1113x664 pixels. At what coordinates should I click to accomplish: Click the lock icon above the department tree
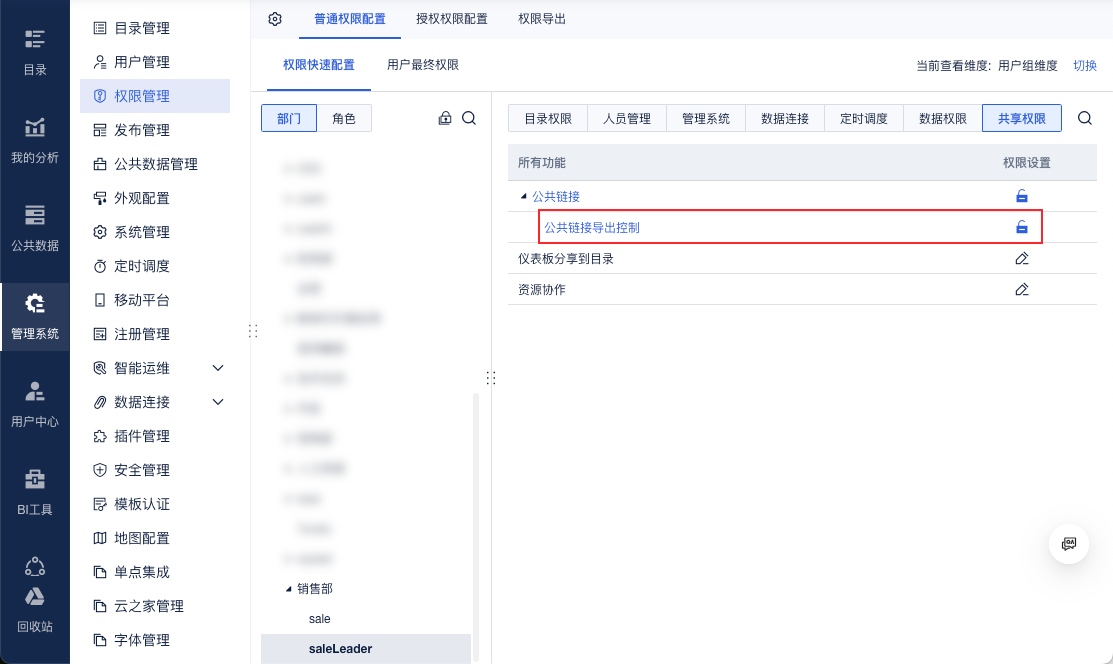tap(445, 118)
